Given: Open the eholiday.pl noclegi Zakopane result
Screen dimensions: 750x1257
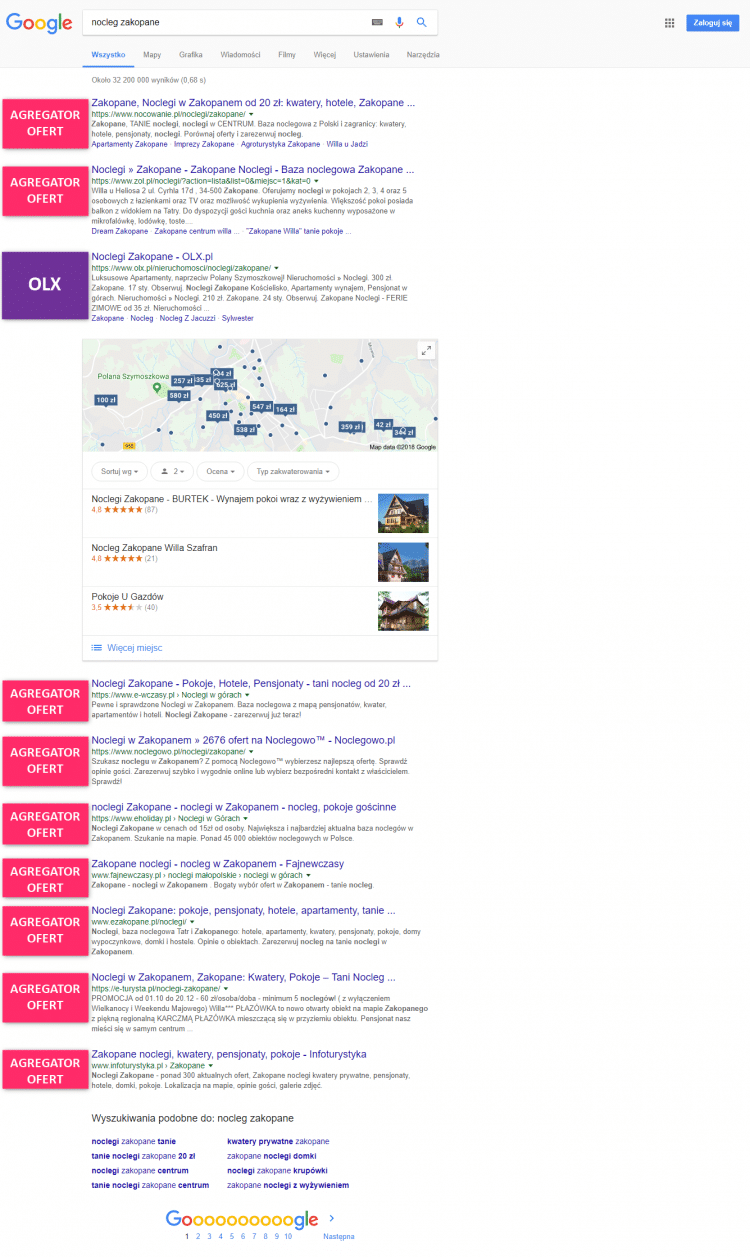Looking at the screenshot, I should [243, 806].
